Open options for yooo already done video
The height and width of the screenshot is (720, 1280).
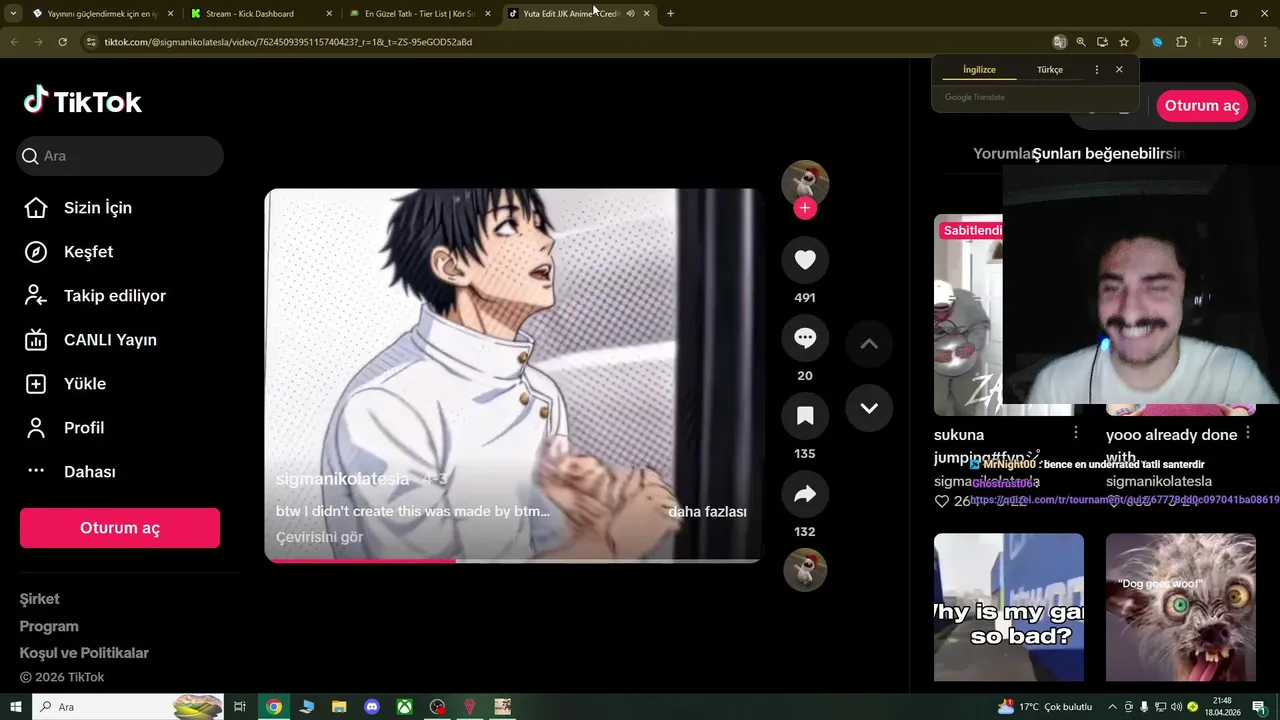pos(1248,433)
